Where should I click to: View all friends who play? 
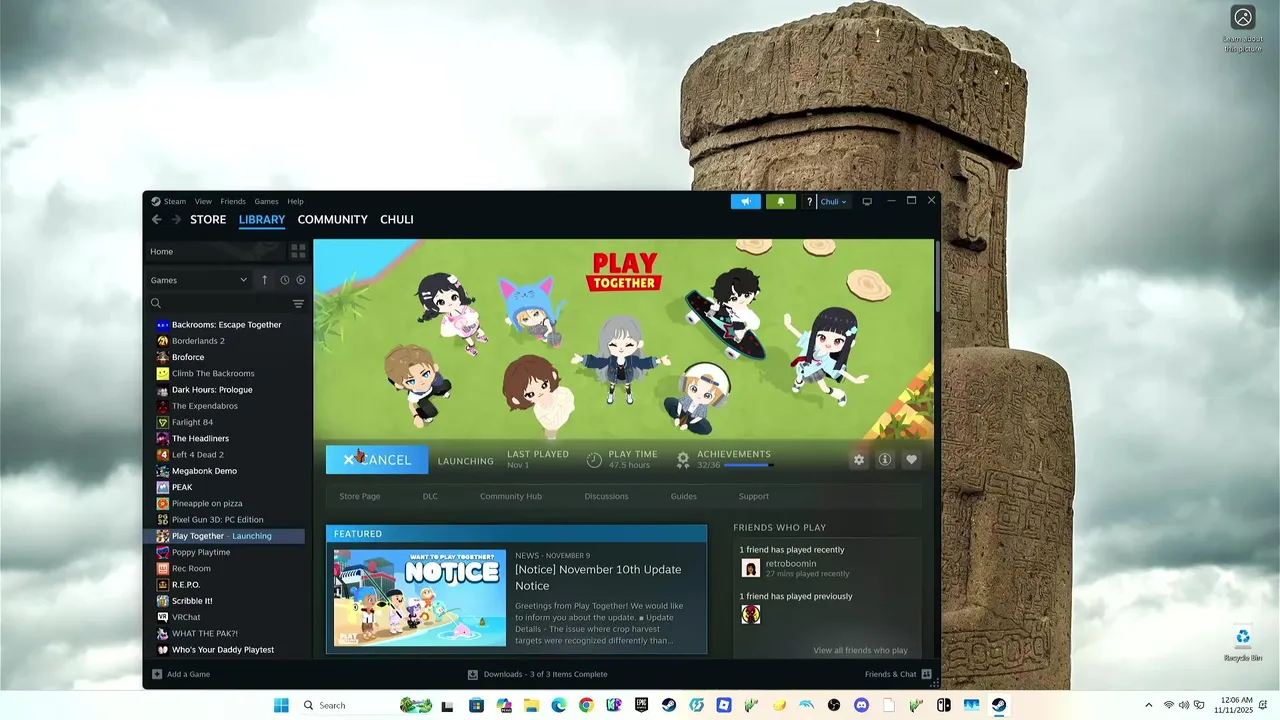pos(860,650)
